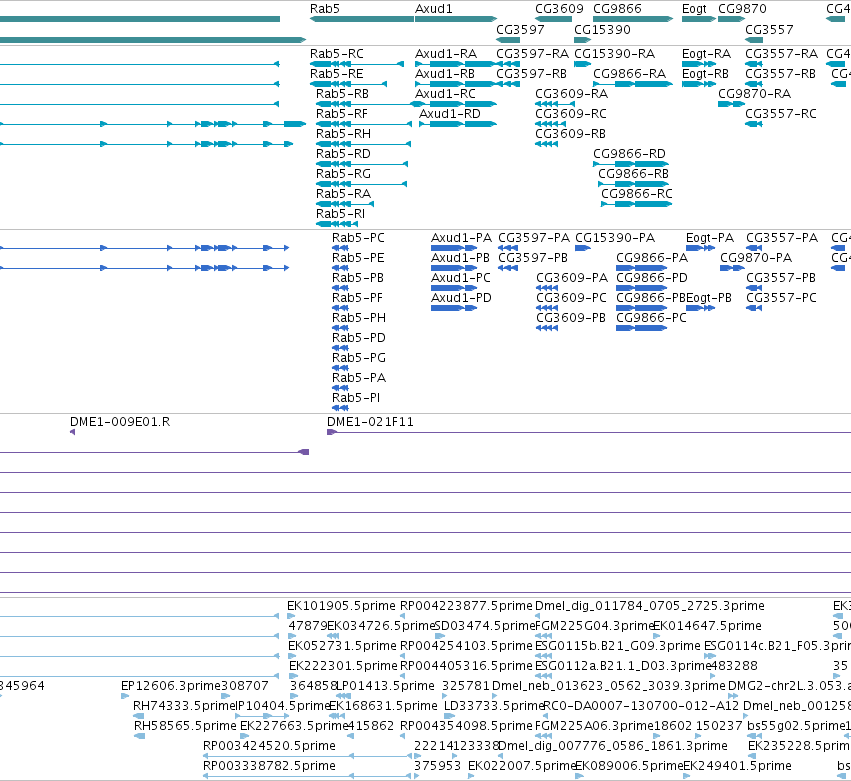Image resolution: width=851 pixels, height=781 pixels.
Task: Select transcript Axud1-RA
Action: tap(446, 54)
